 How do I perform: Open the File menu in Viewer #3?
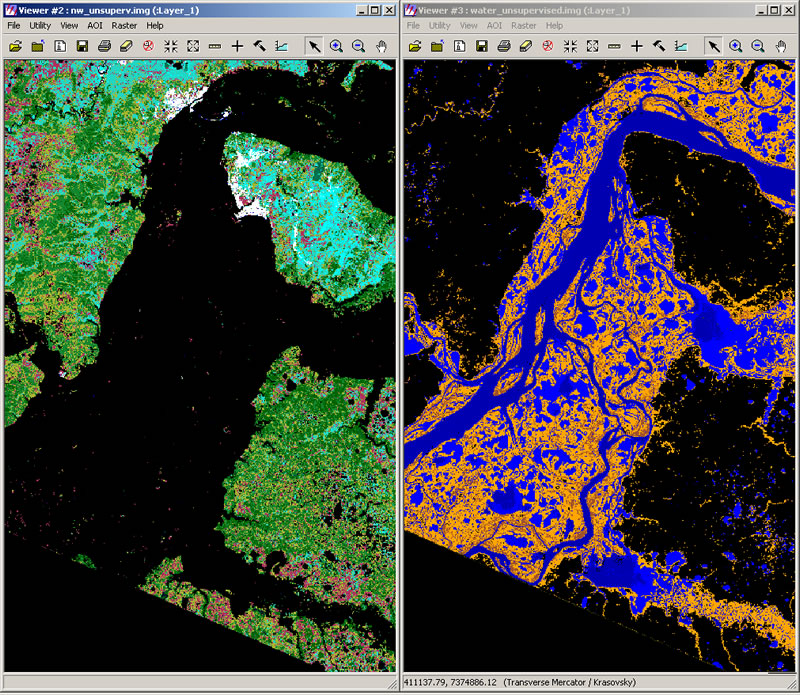point(413,25)
